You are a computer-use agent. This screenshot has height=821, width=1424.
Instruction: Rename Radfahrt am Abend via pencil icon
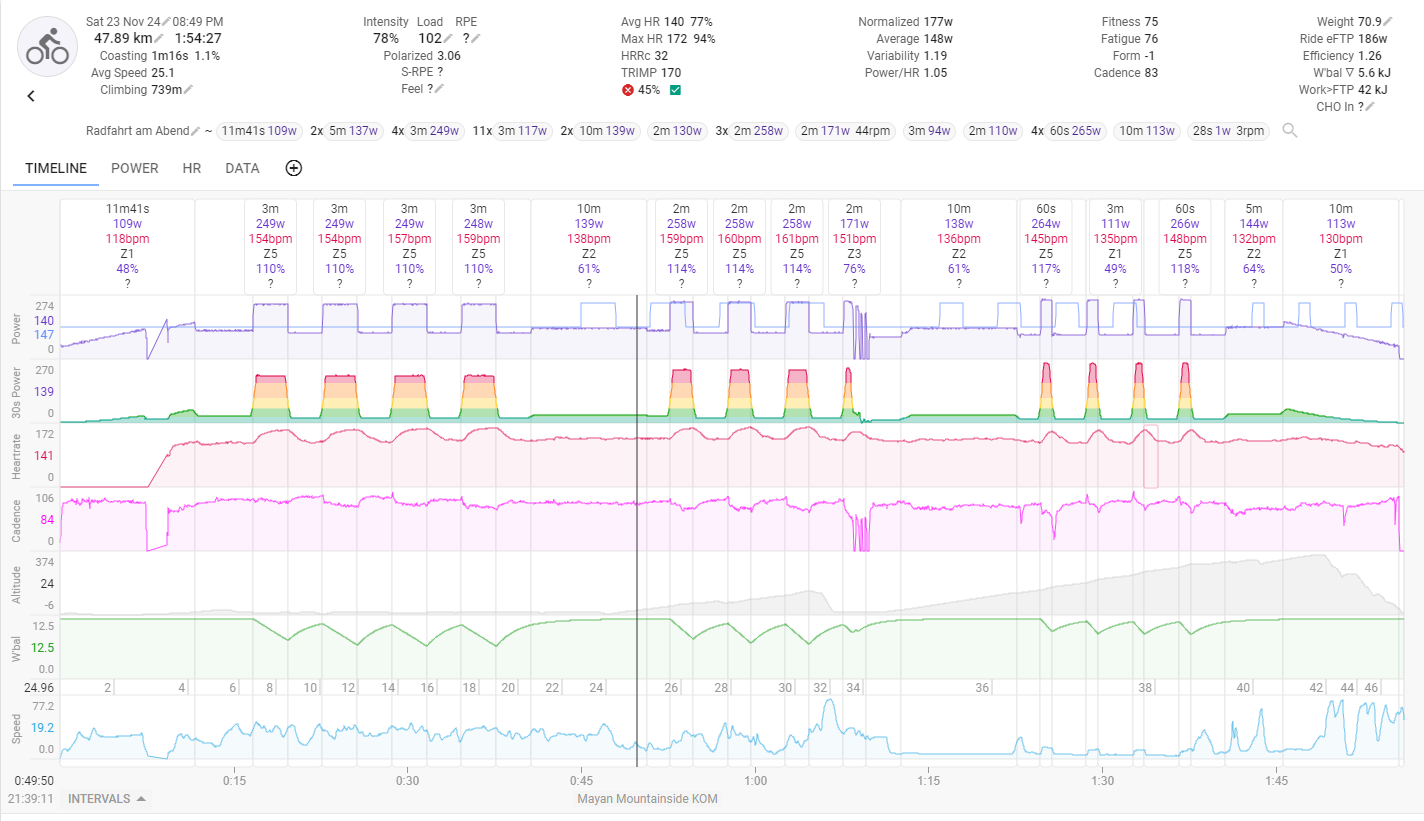(196, 131)
